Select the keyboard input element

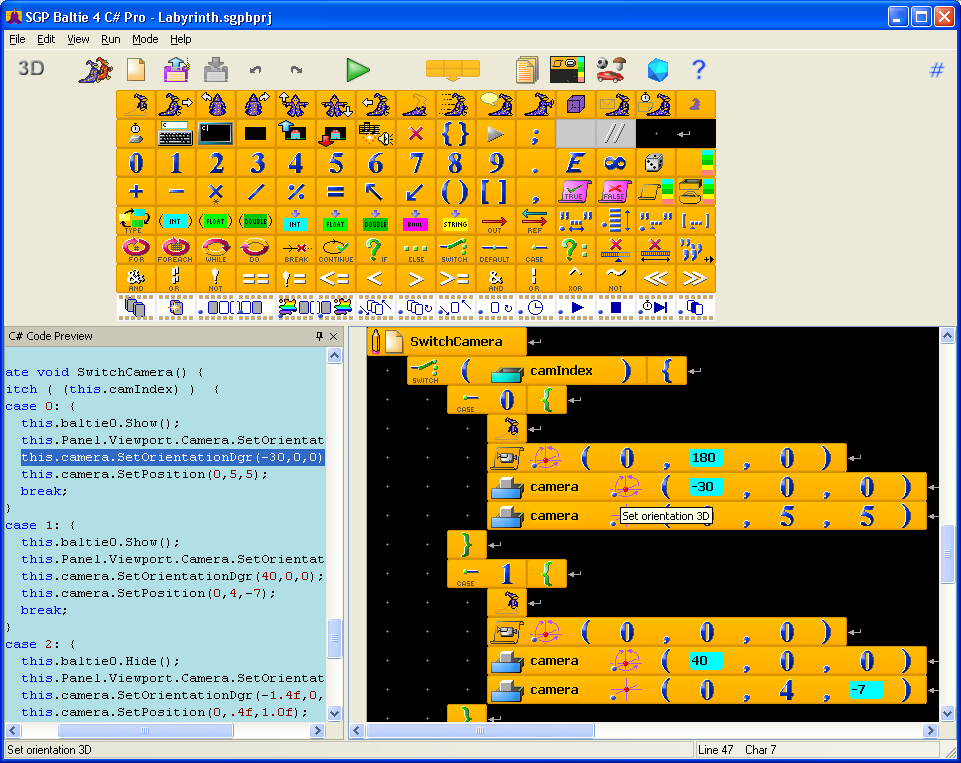175,134
